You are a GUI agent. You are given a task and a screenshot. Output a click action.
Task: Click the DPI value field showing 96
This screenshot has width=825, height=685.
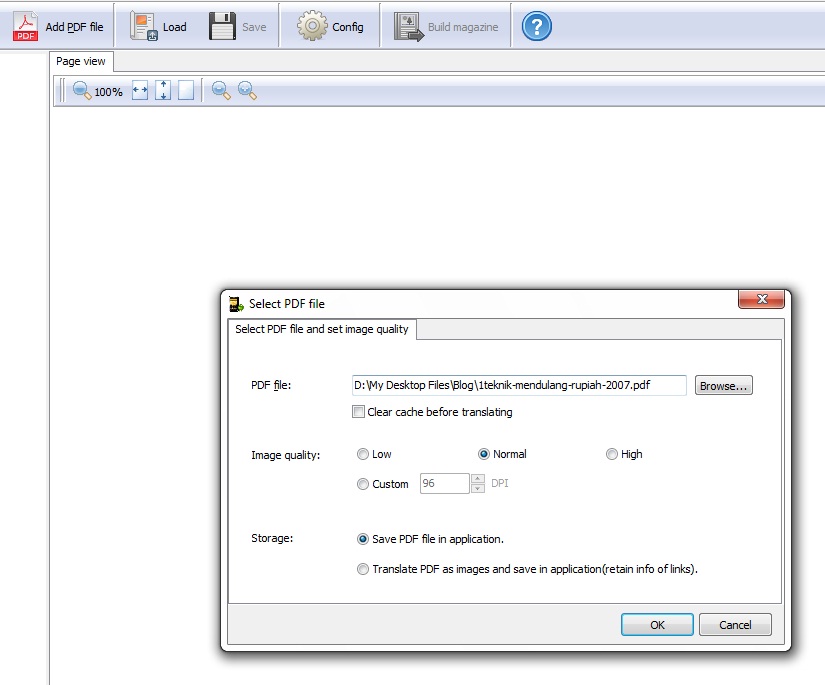click(444, 483)
